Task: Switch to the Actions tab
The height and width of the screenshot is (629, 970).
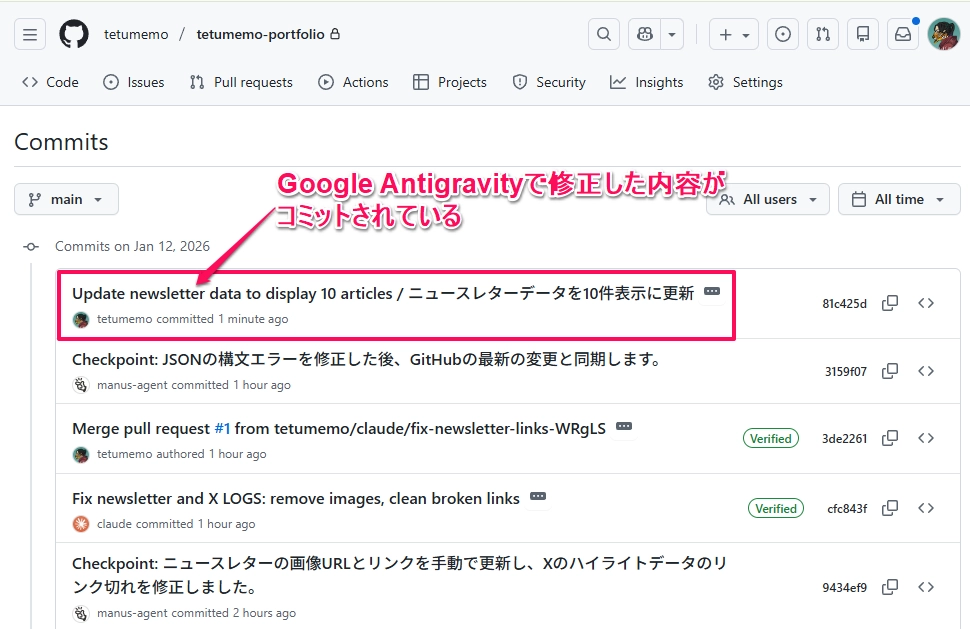Action: coord(353,82)
